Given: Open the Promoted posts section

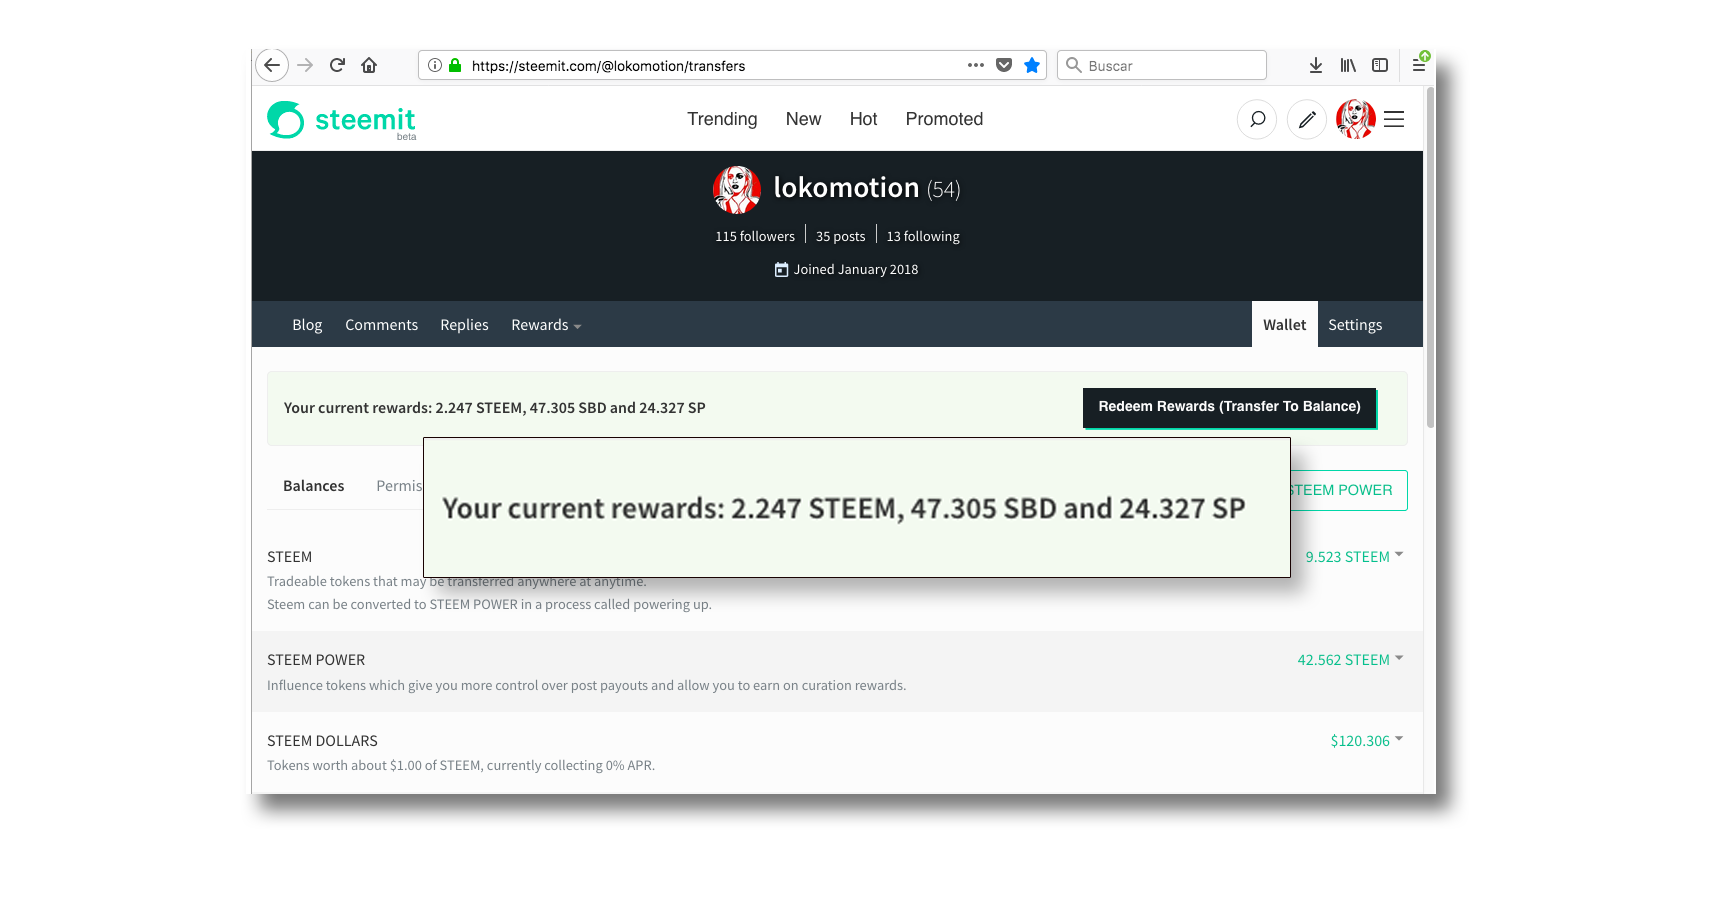Looking at the screenshot, I should [x=944, y=119].
